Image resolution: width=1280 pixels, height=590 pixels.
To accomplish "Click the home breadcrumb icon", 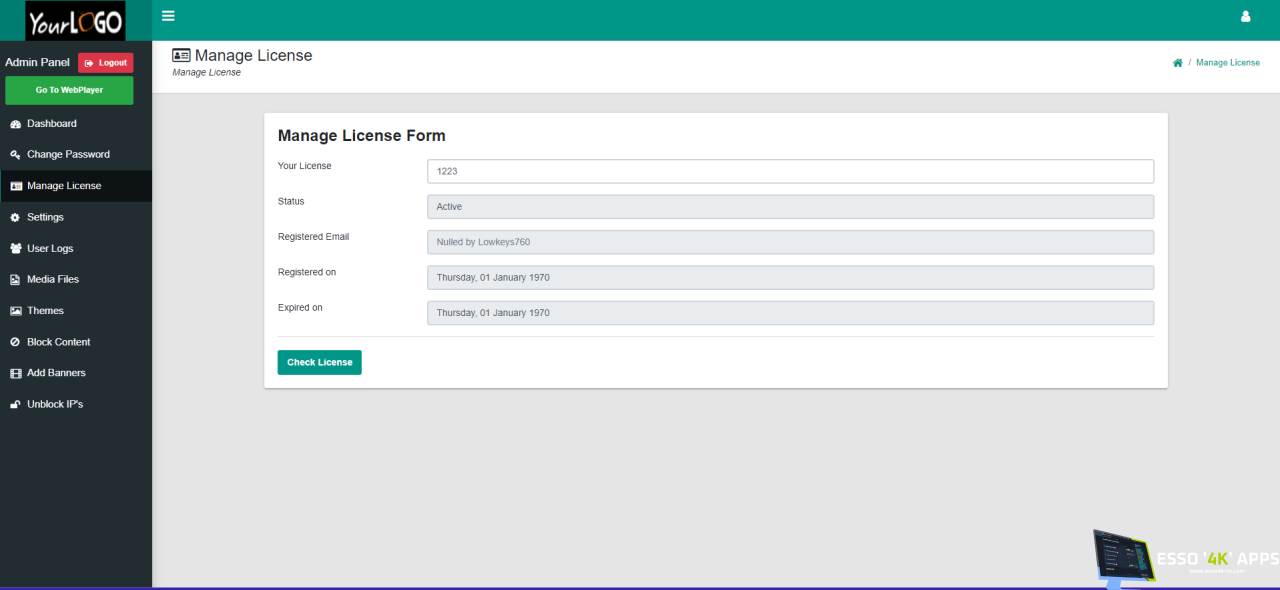I will [x=1177, y=63].
